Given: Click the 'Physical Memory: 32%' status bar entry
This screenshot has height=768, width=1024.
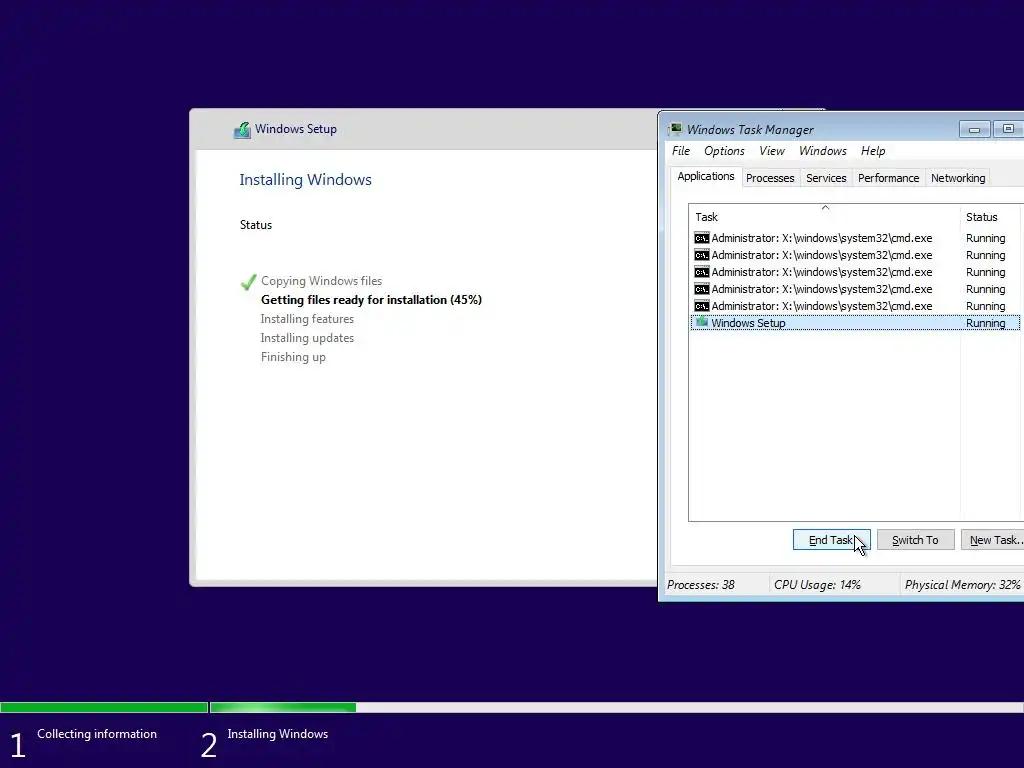Looking at the screenshot, I should (962, 584).
